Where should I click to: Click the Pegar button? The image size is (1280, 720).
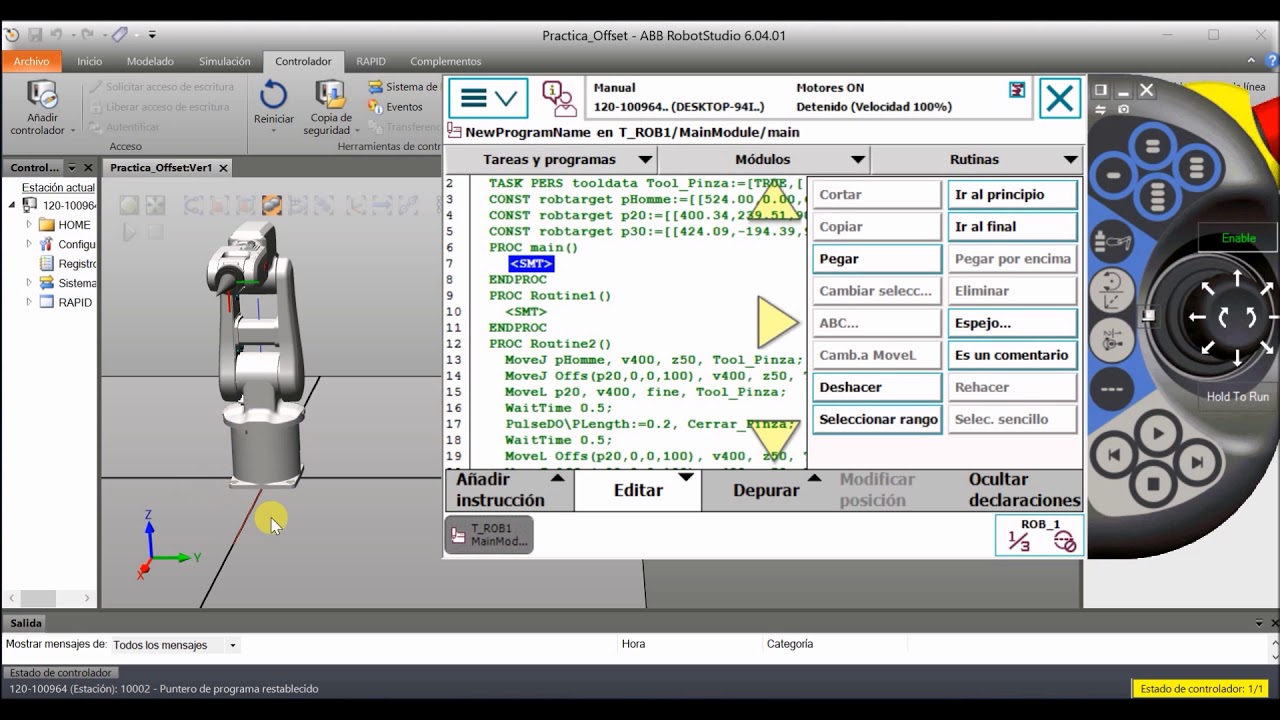tap(876, 259)
